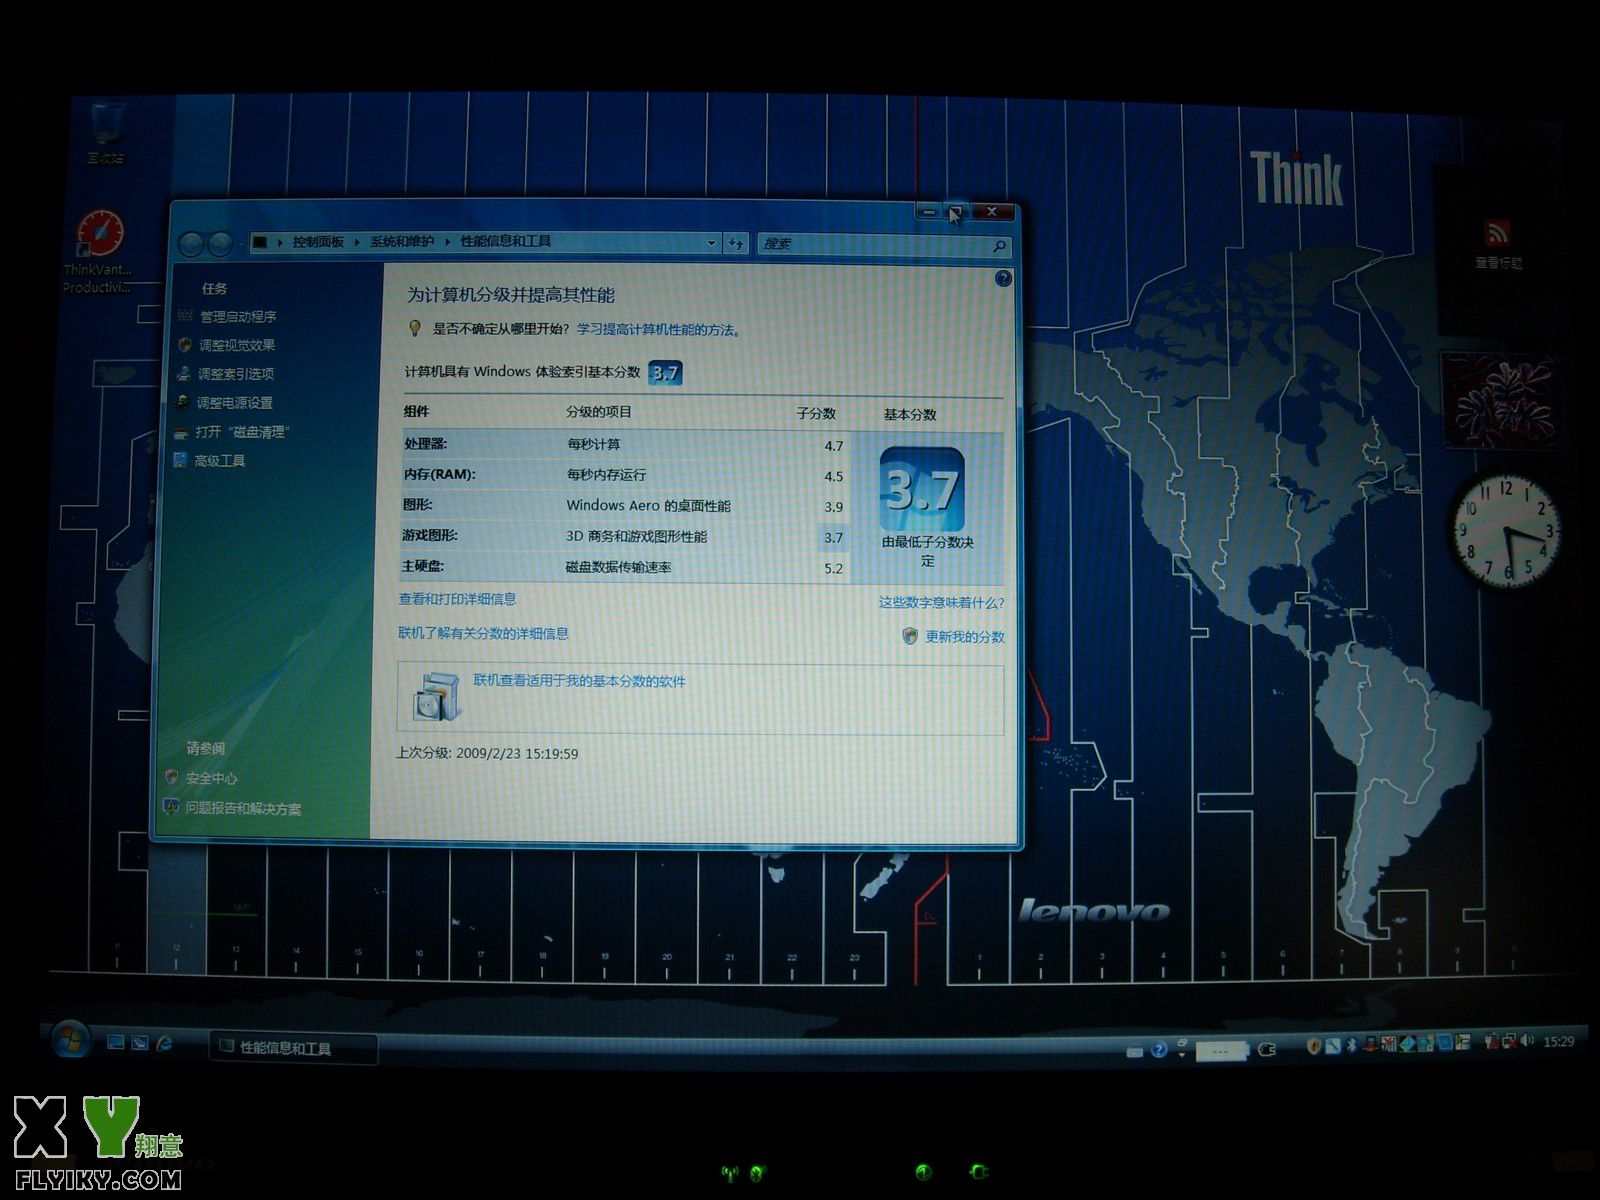Open 调整索引选项 task link

tap(235, 374)
